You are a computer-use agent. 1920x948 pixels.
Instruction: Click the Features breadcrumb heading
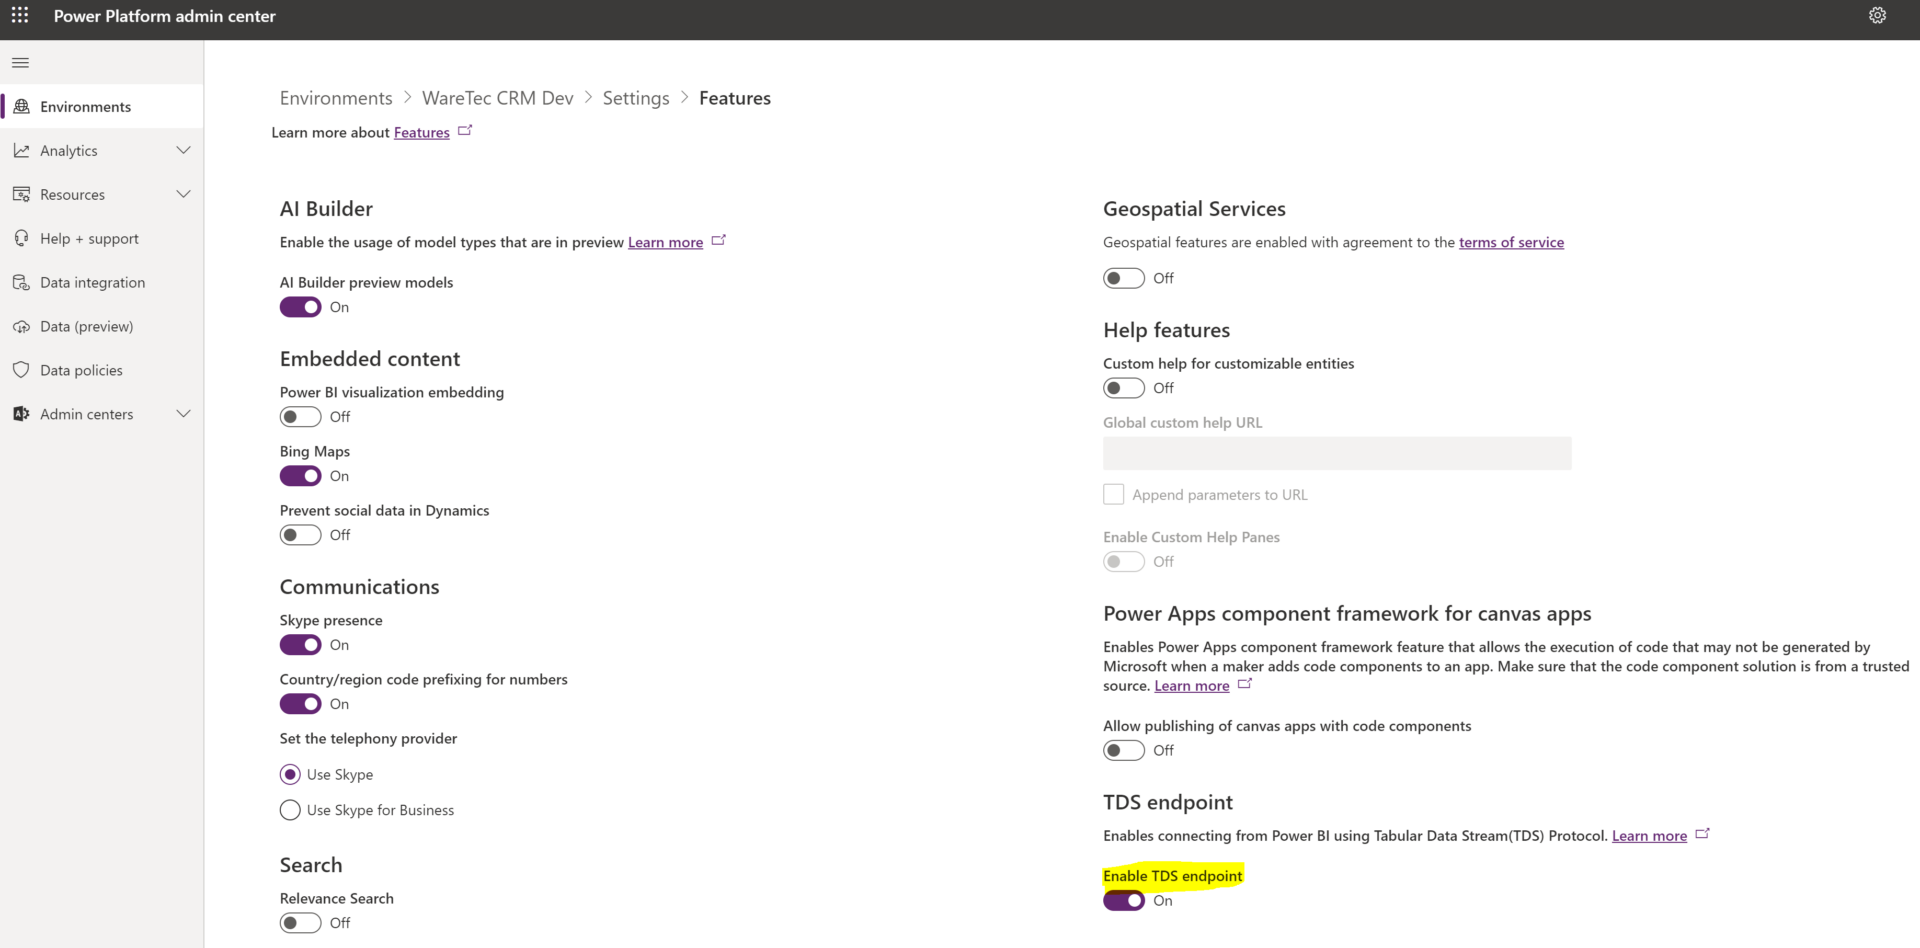735,98
